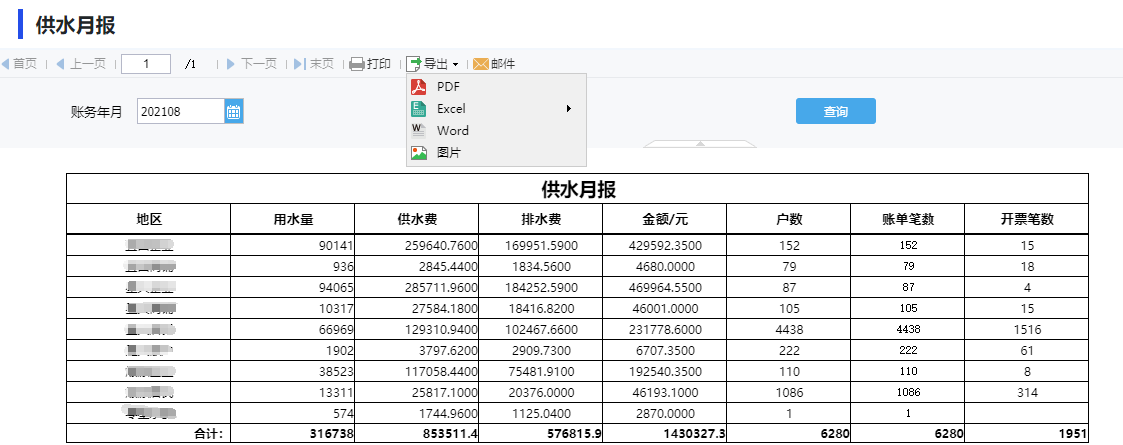Click the 户数 column header
1123x445 pixels.
[x=789, y=219]
